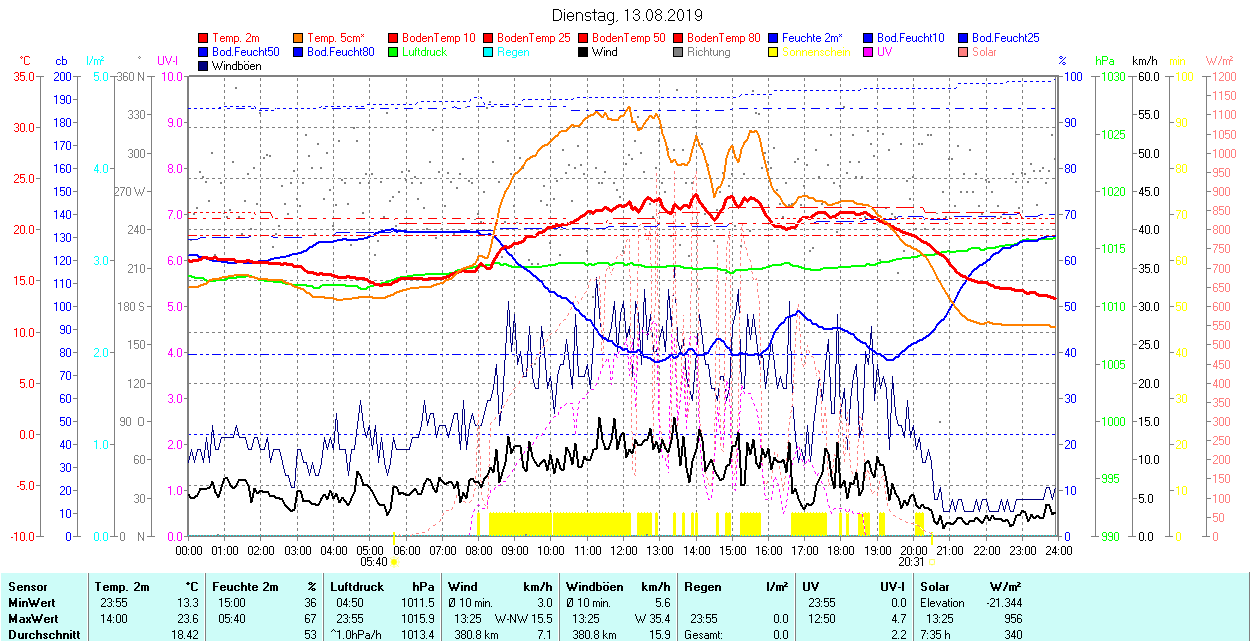Viewport: 1250px width, 641px height.
Task: Click the red Temp. 2m legend swatch
Action: click(204, 38)
